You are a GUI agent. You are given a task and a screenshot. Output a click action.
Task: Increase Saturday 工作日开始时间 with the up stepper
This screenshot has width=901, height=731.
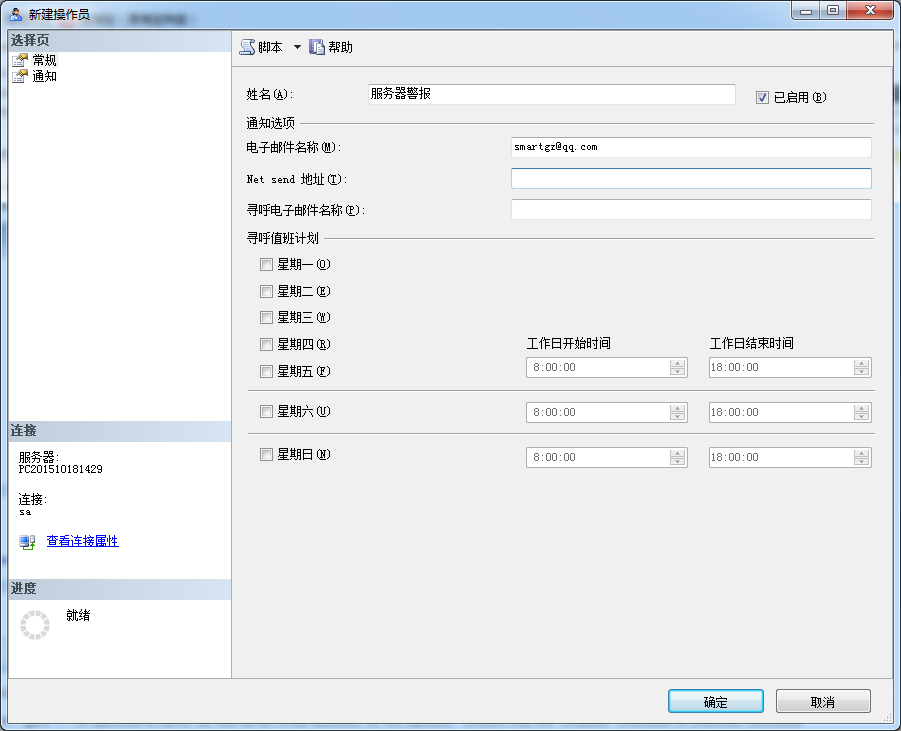678,407
